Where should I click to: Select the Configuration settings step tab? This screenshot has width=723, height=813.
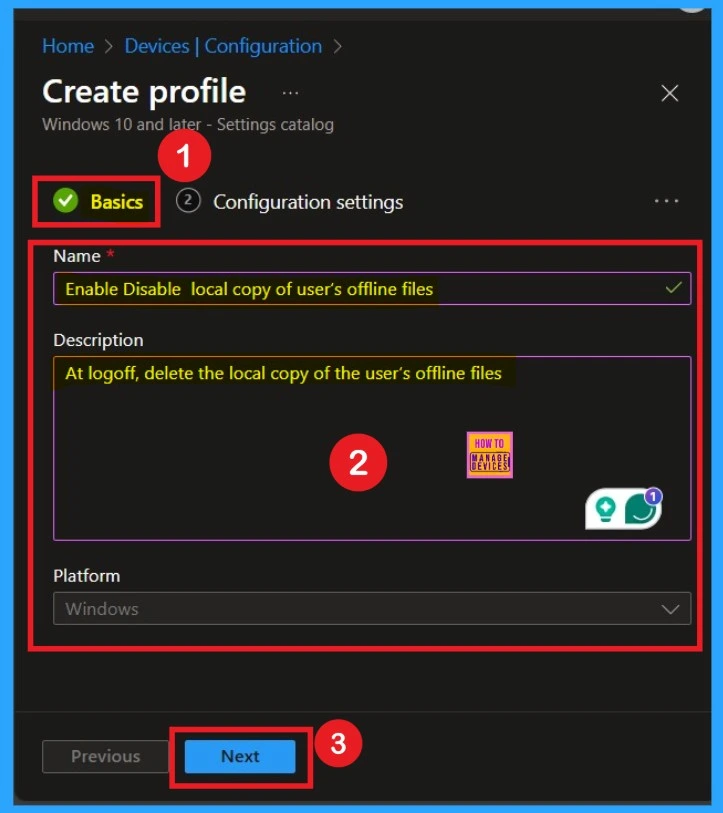[289, 202]
